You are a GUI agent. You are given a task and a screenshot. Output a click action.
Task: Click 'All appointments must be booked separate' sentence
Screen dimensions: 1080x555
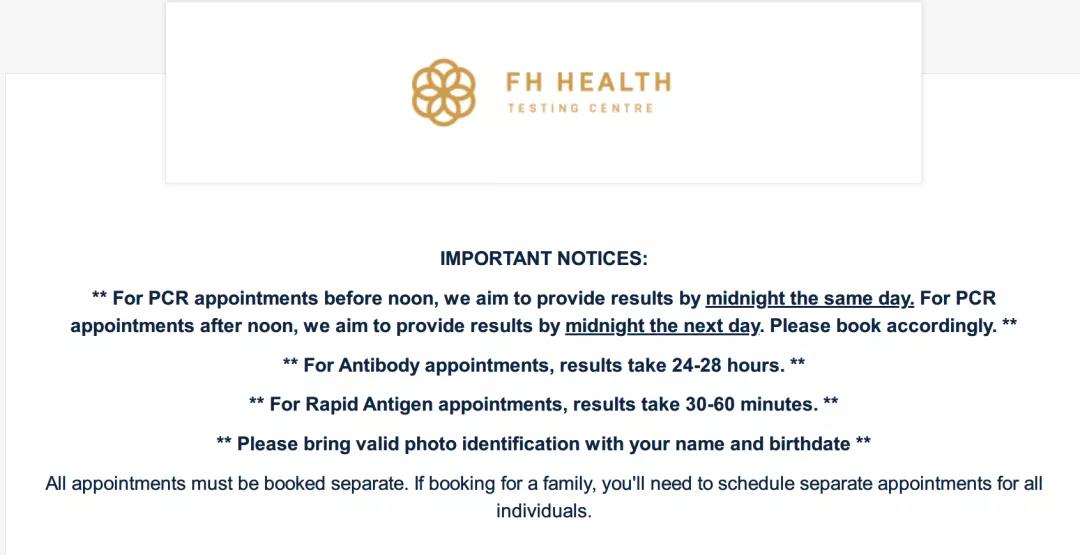[x=227, y=483]
